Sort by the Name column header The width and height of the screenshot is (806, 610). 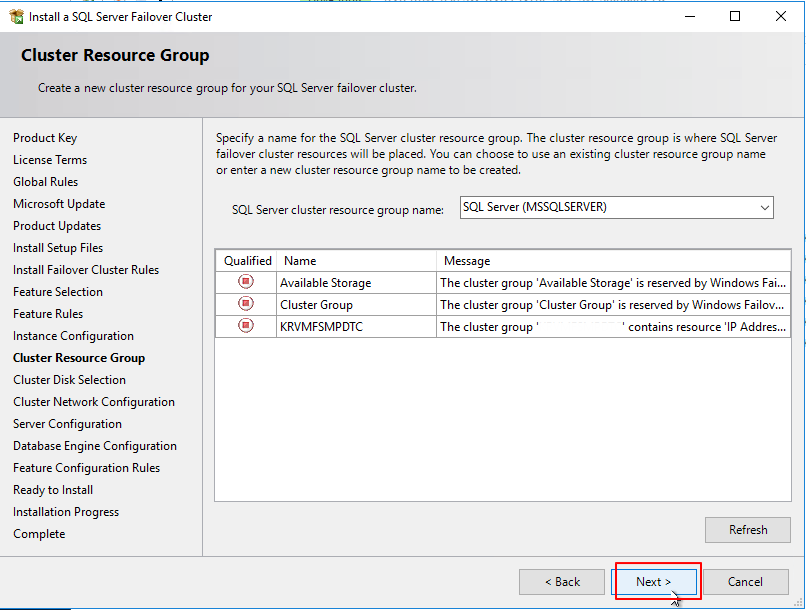click(357, 261)
